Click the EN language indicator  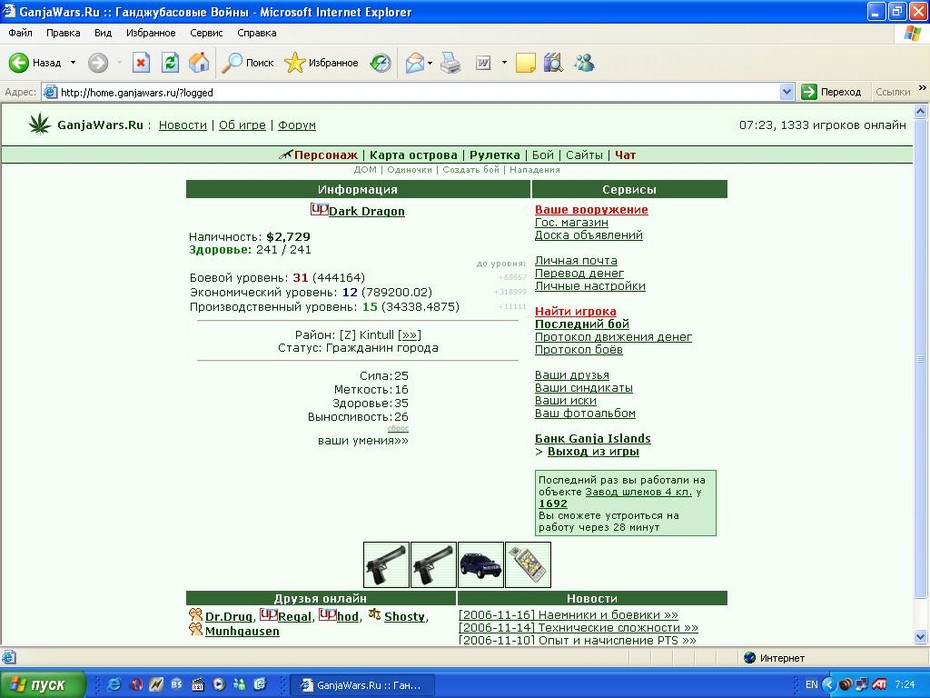(x=811, y=684)
